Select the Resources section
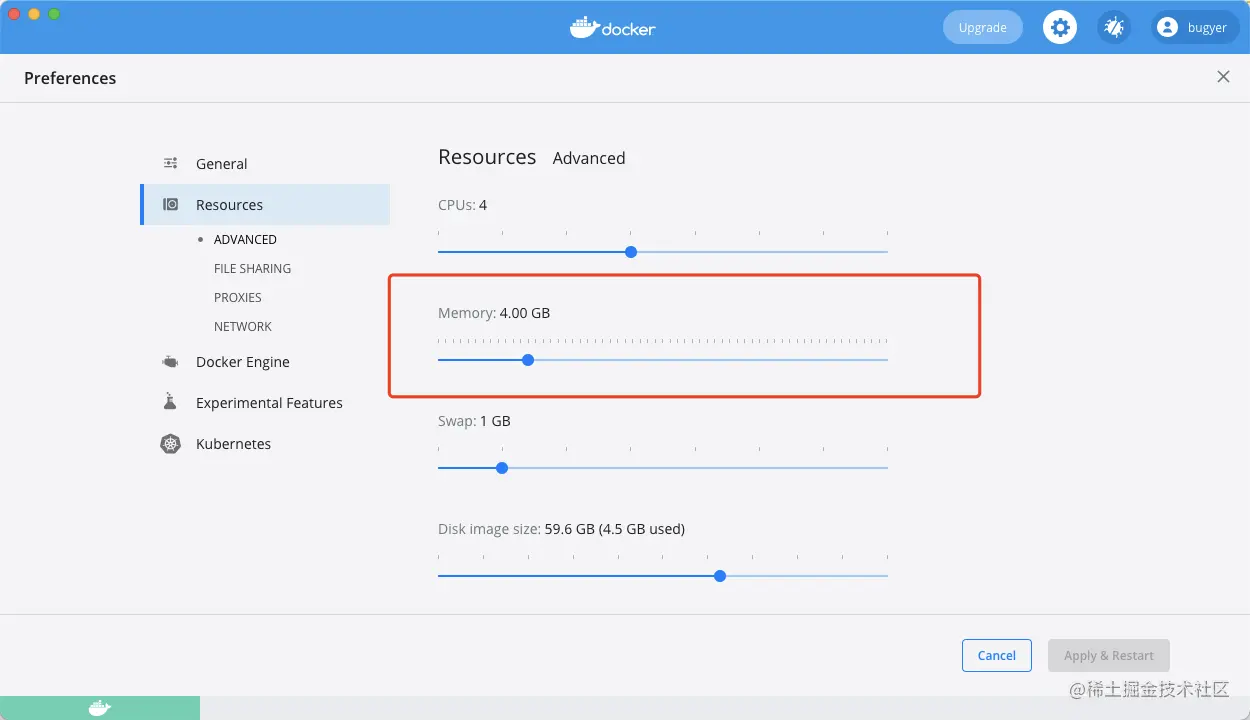Image resolution: width=1250 pixels, height=720 pixels. (265, 204)
